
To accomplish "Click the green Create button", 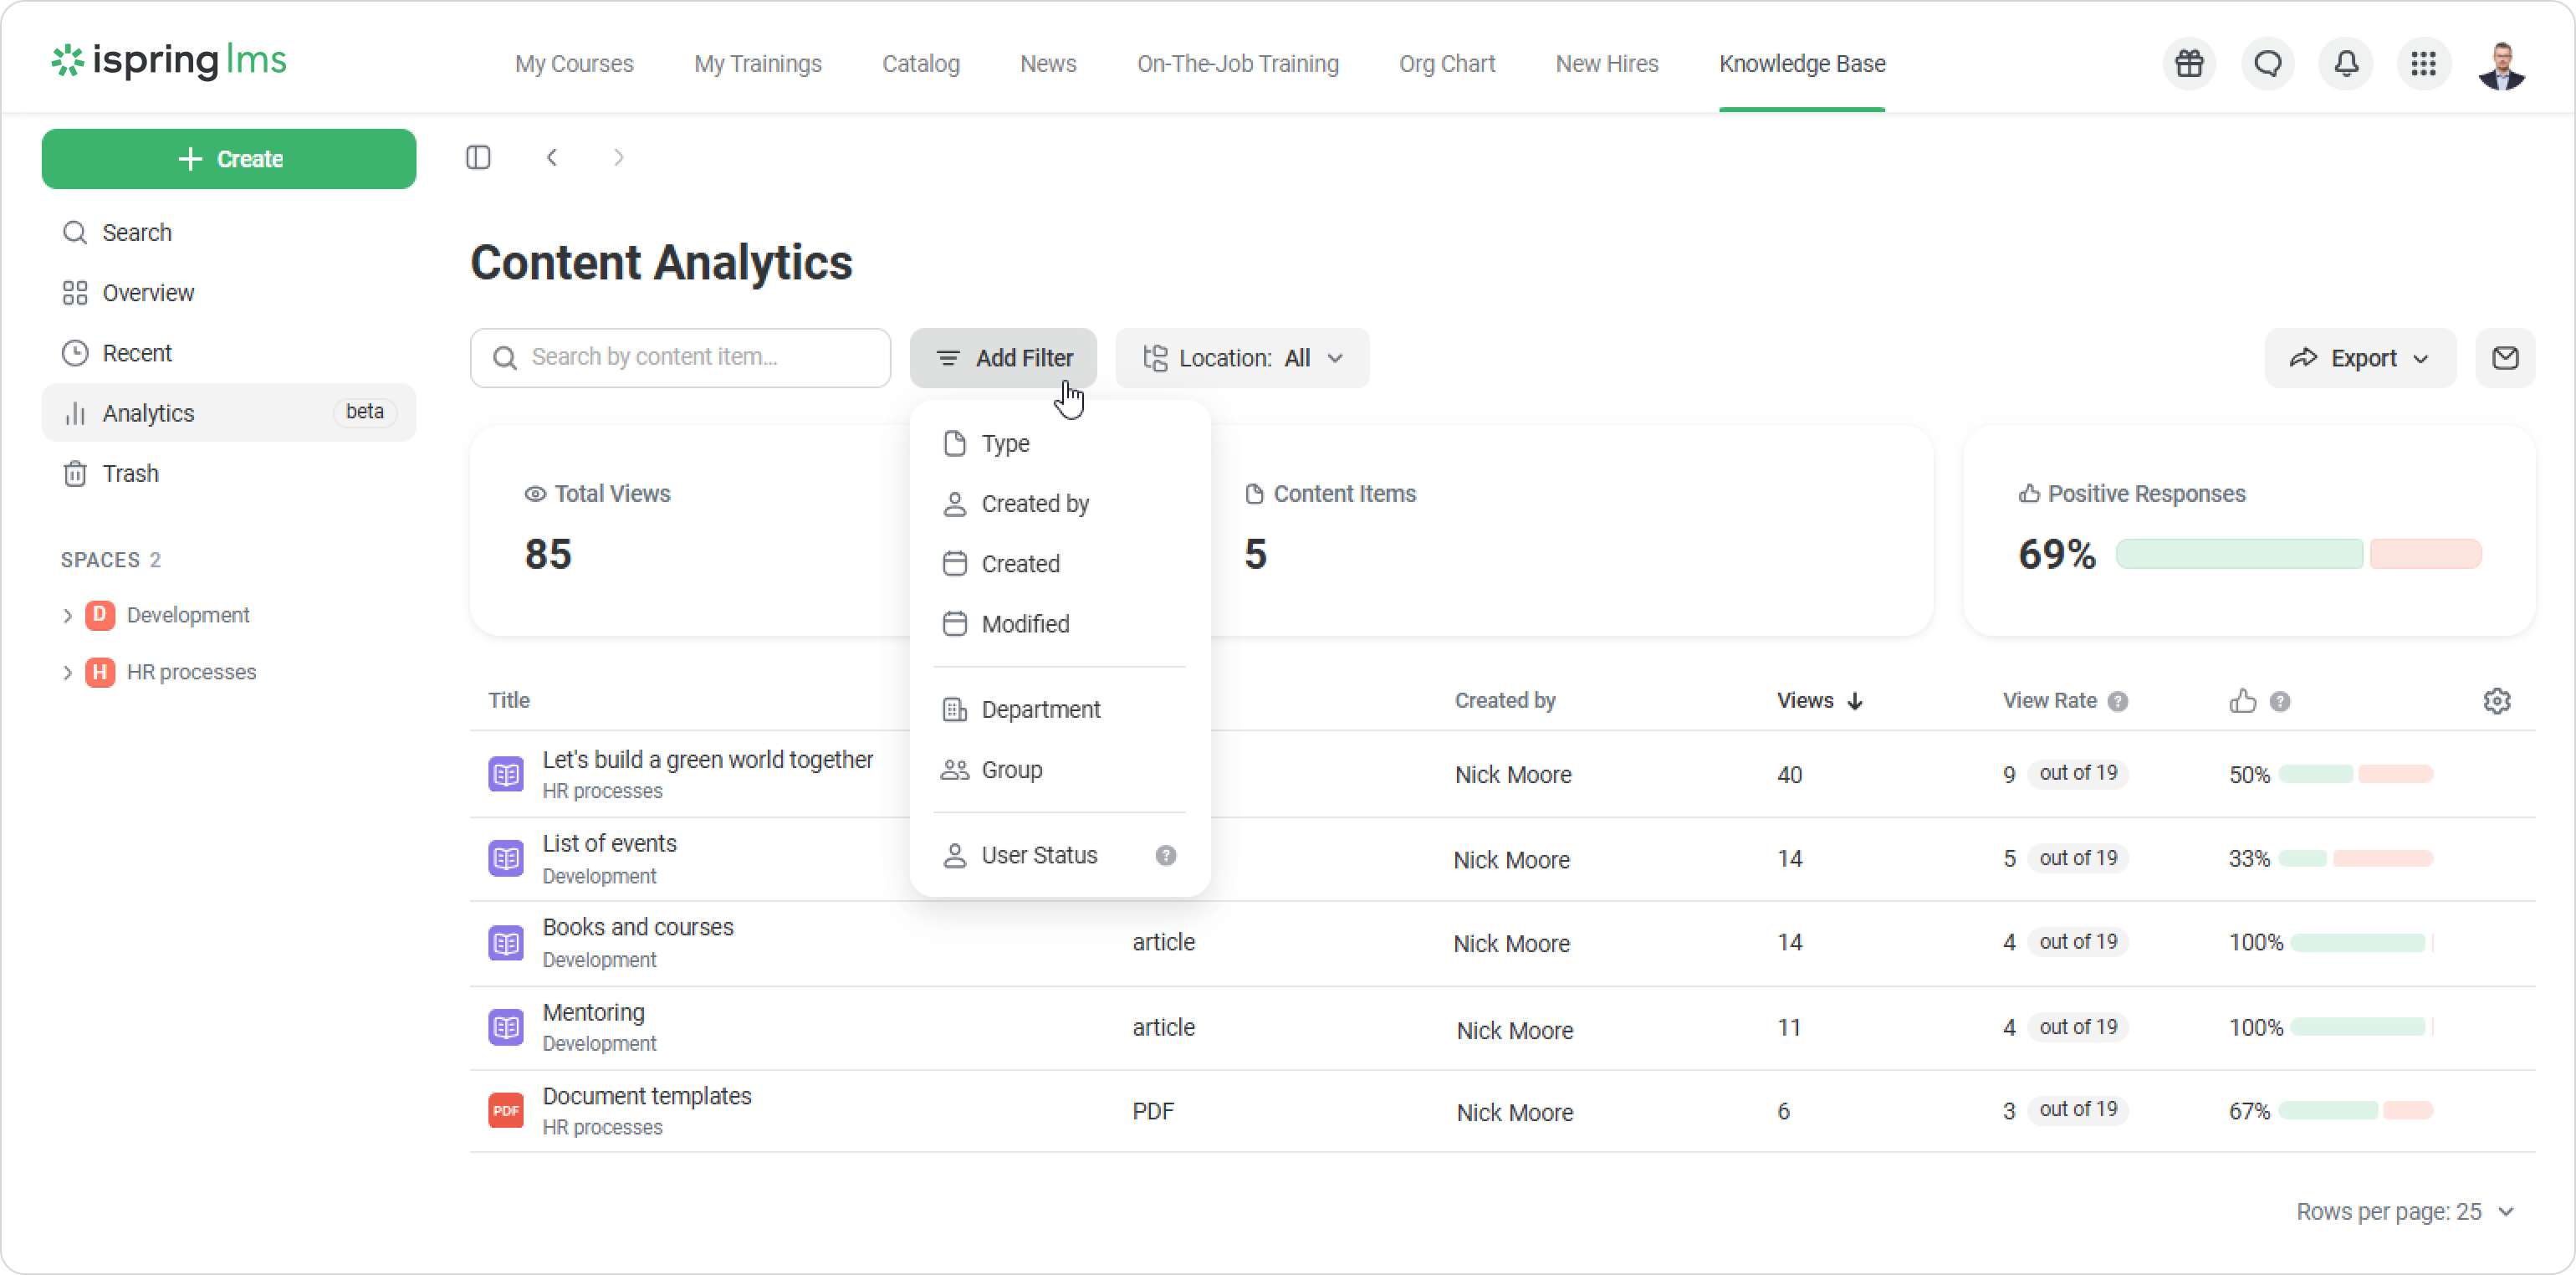I will [229, 159].
